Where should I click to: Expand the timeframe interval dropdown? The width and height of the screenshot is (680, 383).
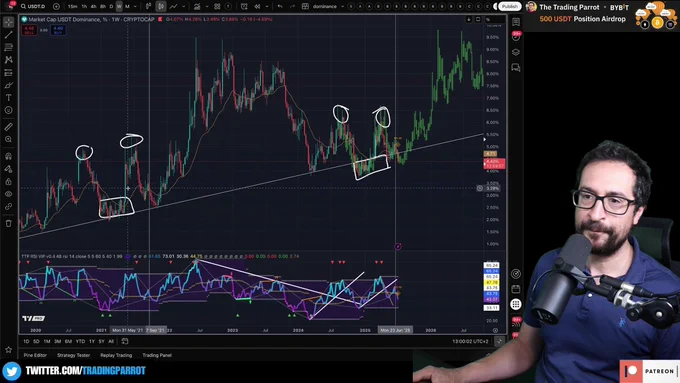[135, 7]
